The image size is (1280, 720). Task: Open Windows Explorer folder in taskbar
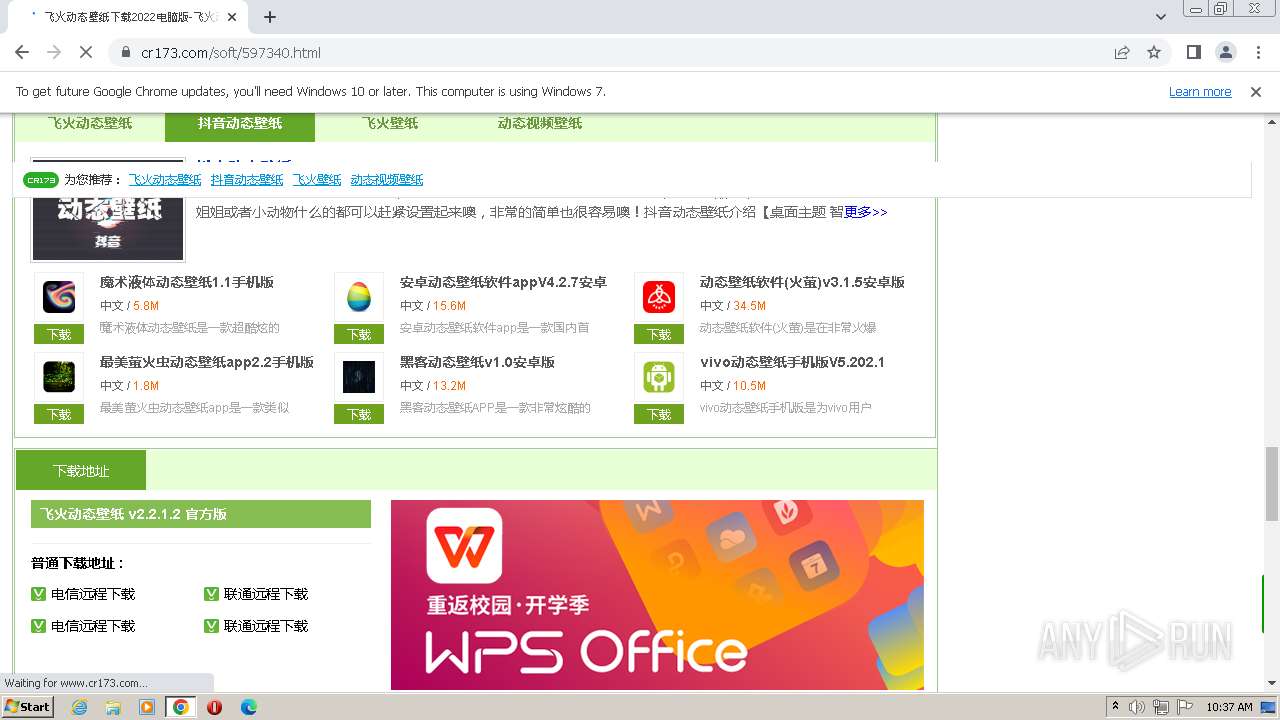tap(113, 707)
